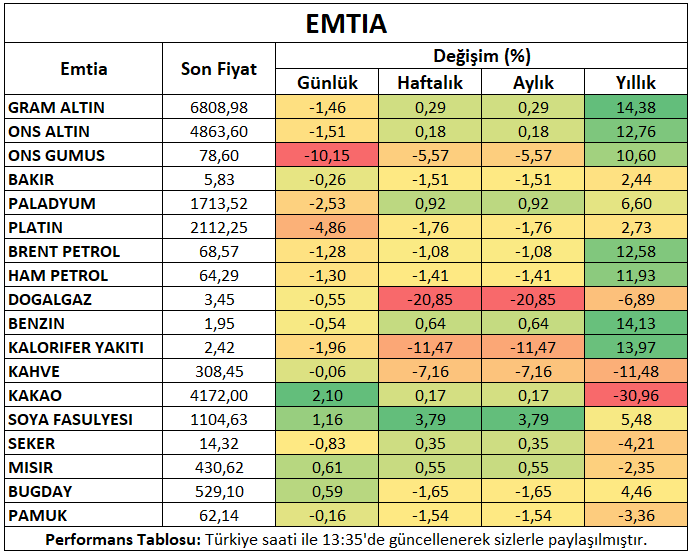Select the Son Fiyat header cell
Image resolution: width=692 pixels, height=555 pixels.
[x=218, y=70]
